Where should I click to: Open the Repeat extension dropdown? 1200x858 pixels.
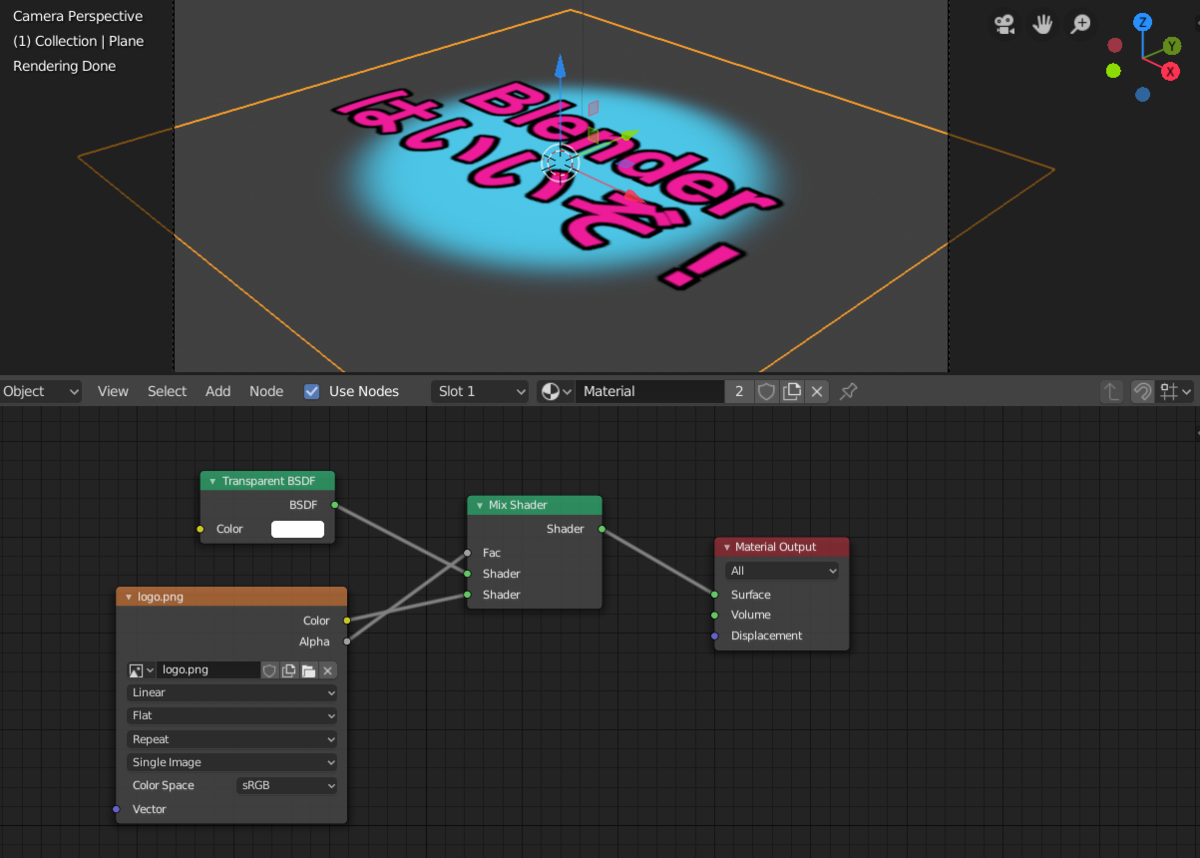tap(232, 739)
